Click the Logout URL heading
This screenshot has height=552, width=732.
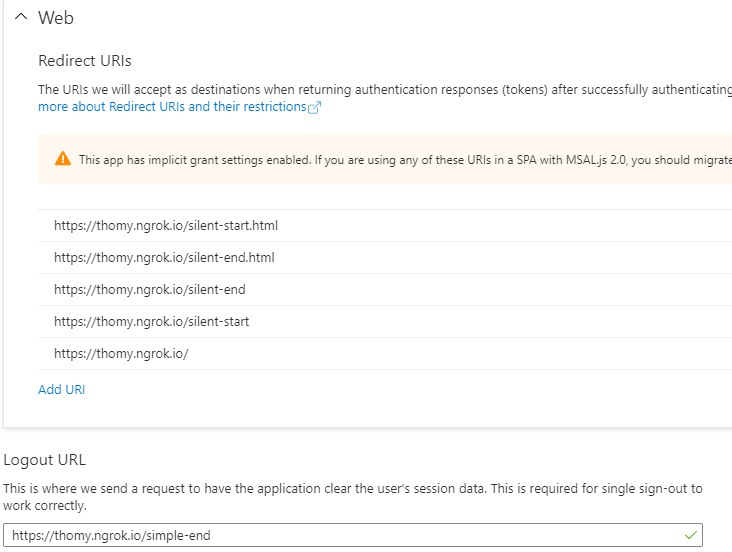[x=45, y=460]
